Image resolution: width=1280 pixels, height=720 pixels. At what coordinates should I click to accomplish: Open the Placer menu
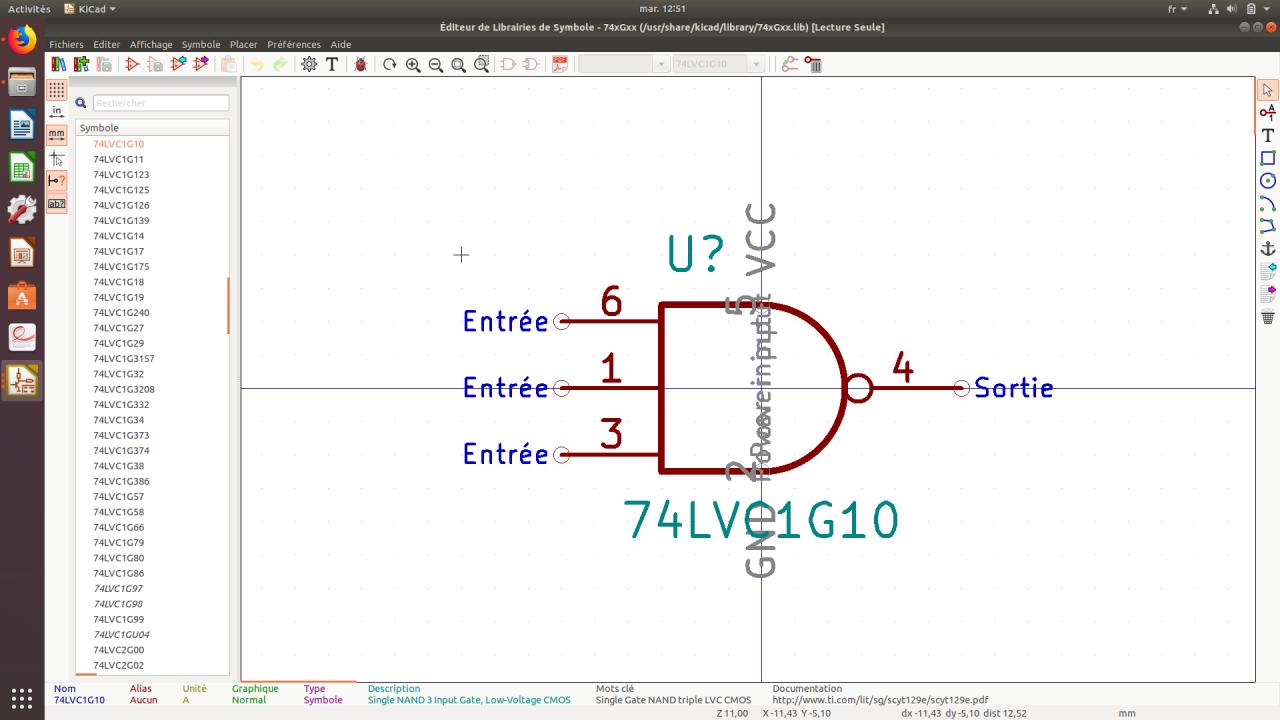[244, 44]
